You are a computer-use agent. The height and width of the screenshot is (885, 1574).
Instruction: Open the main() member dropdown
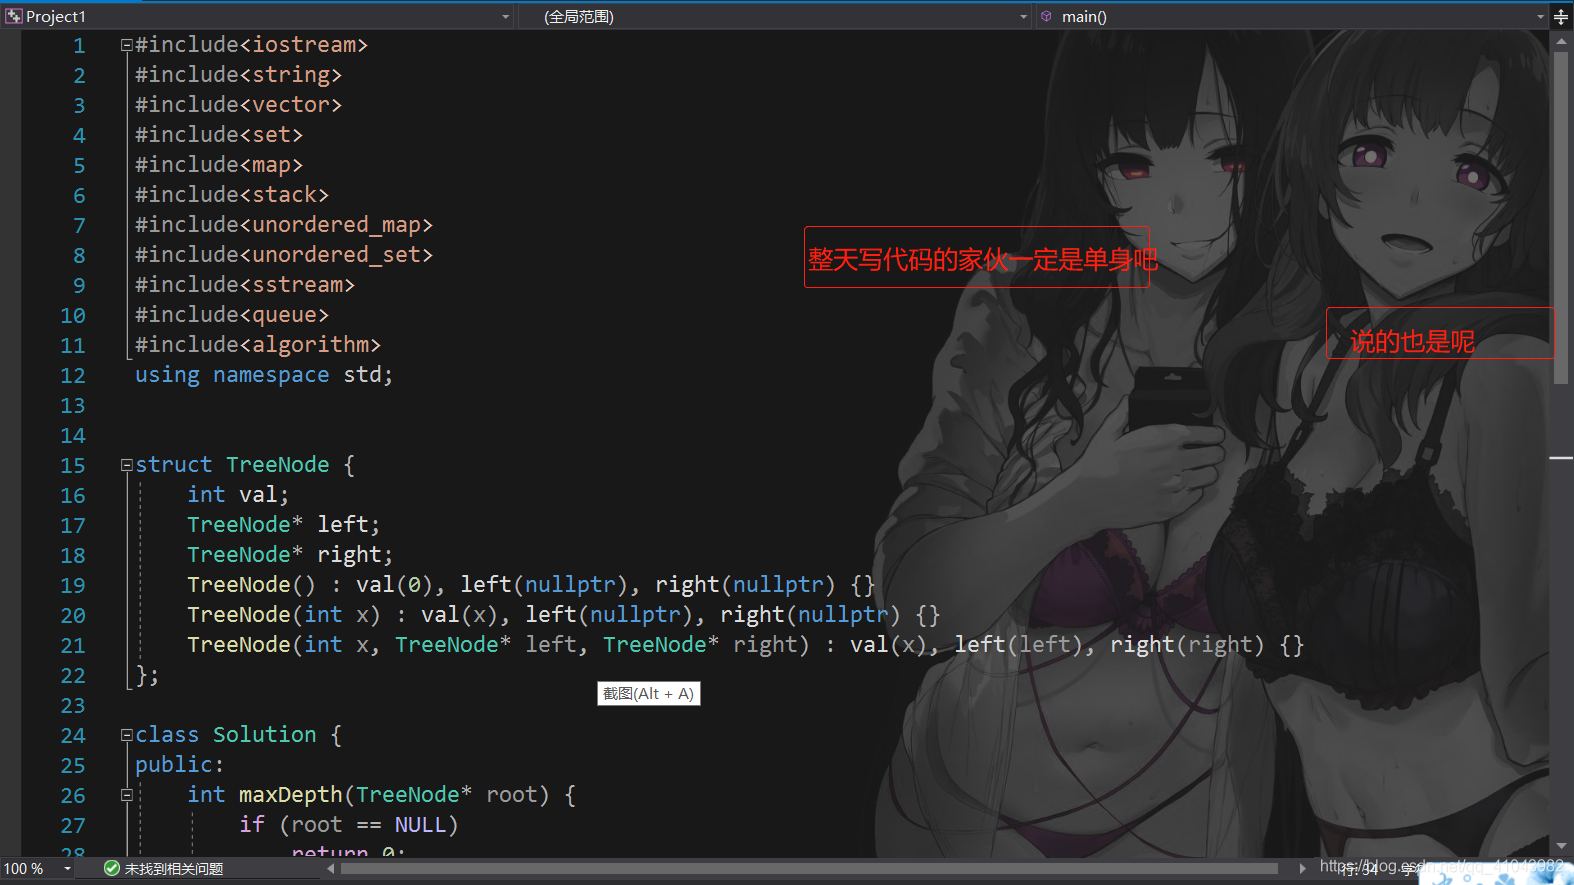[x=1540, y=17]
